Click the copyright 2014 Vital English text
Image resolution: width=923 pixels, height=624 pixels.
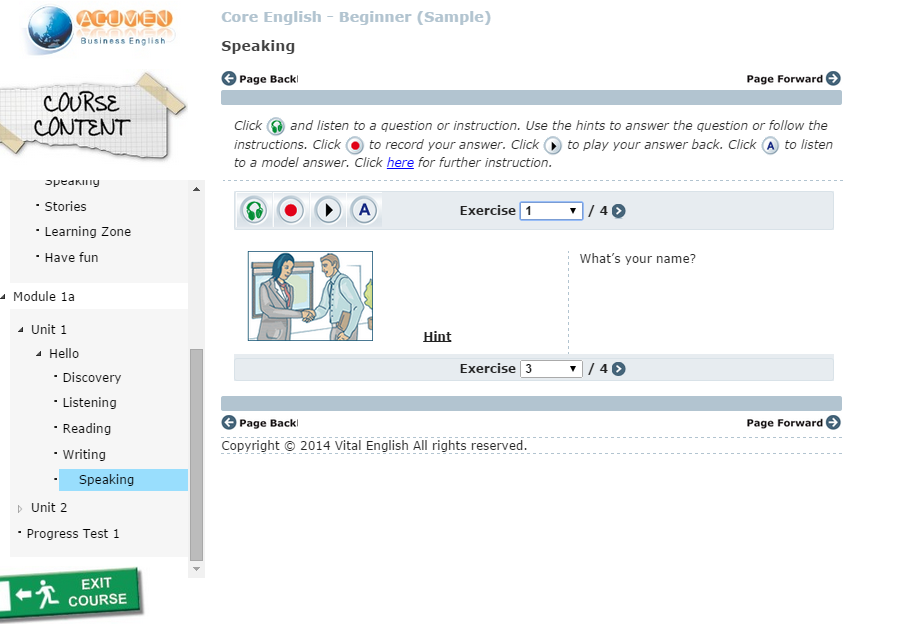tap(374, 446)
